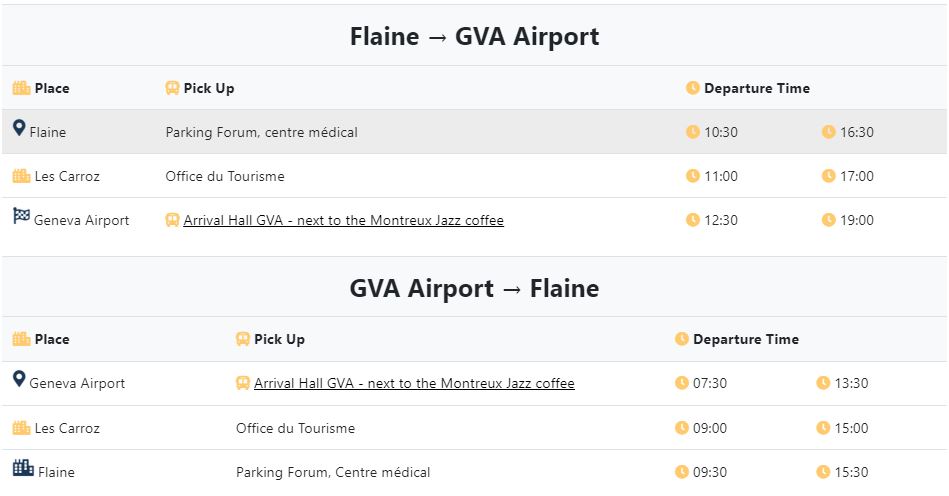The image size is (949, 496).
Task: Click the Parking Forum, centre médical pick up in the Flaine → GVA table
Action: click(x=261, y=132)
